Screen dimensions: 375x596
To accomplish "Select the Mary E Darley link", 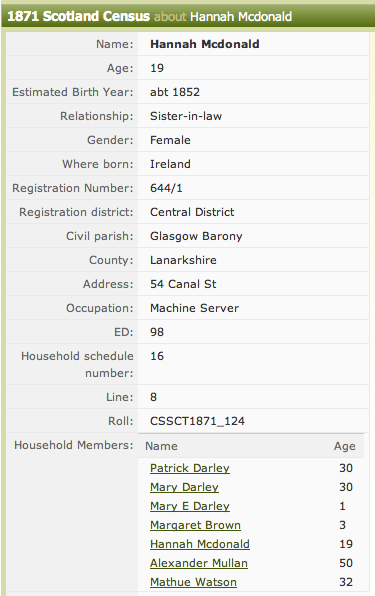I will pos(190,506).
